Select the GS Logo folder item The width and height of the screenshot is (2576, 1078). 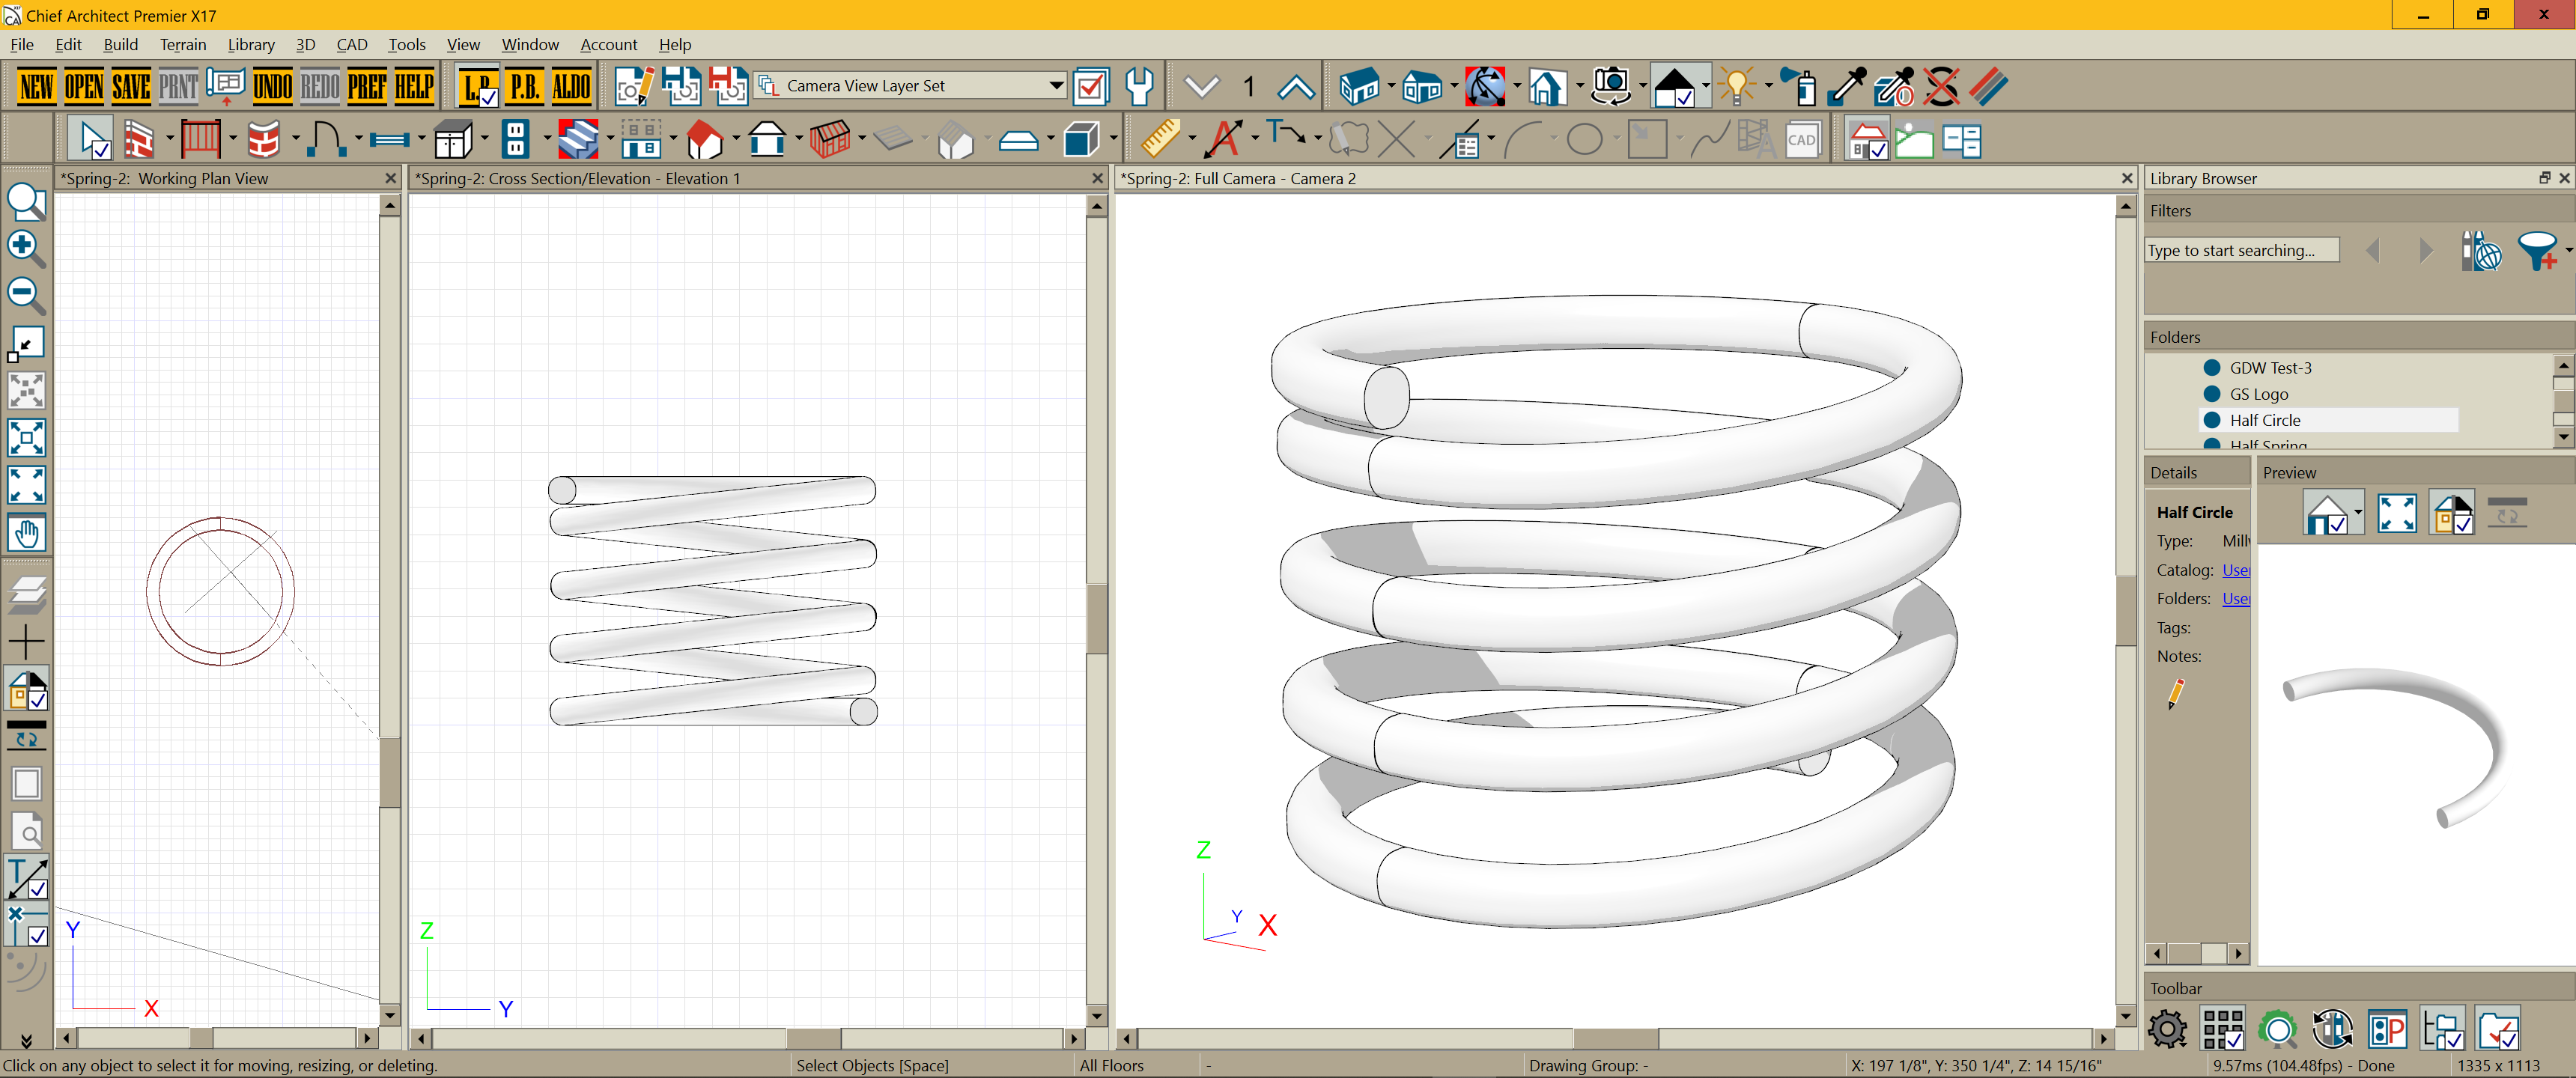tap(2258, 394)
